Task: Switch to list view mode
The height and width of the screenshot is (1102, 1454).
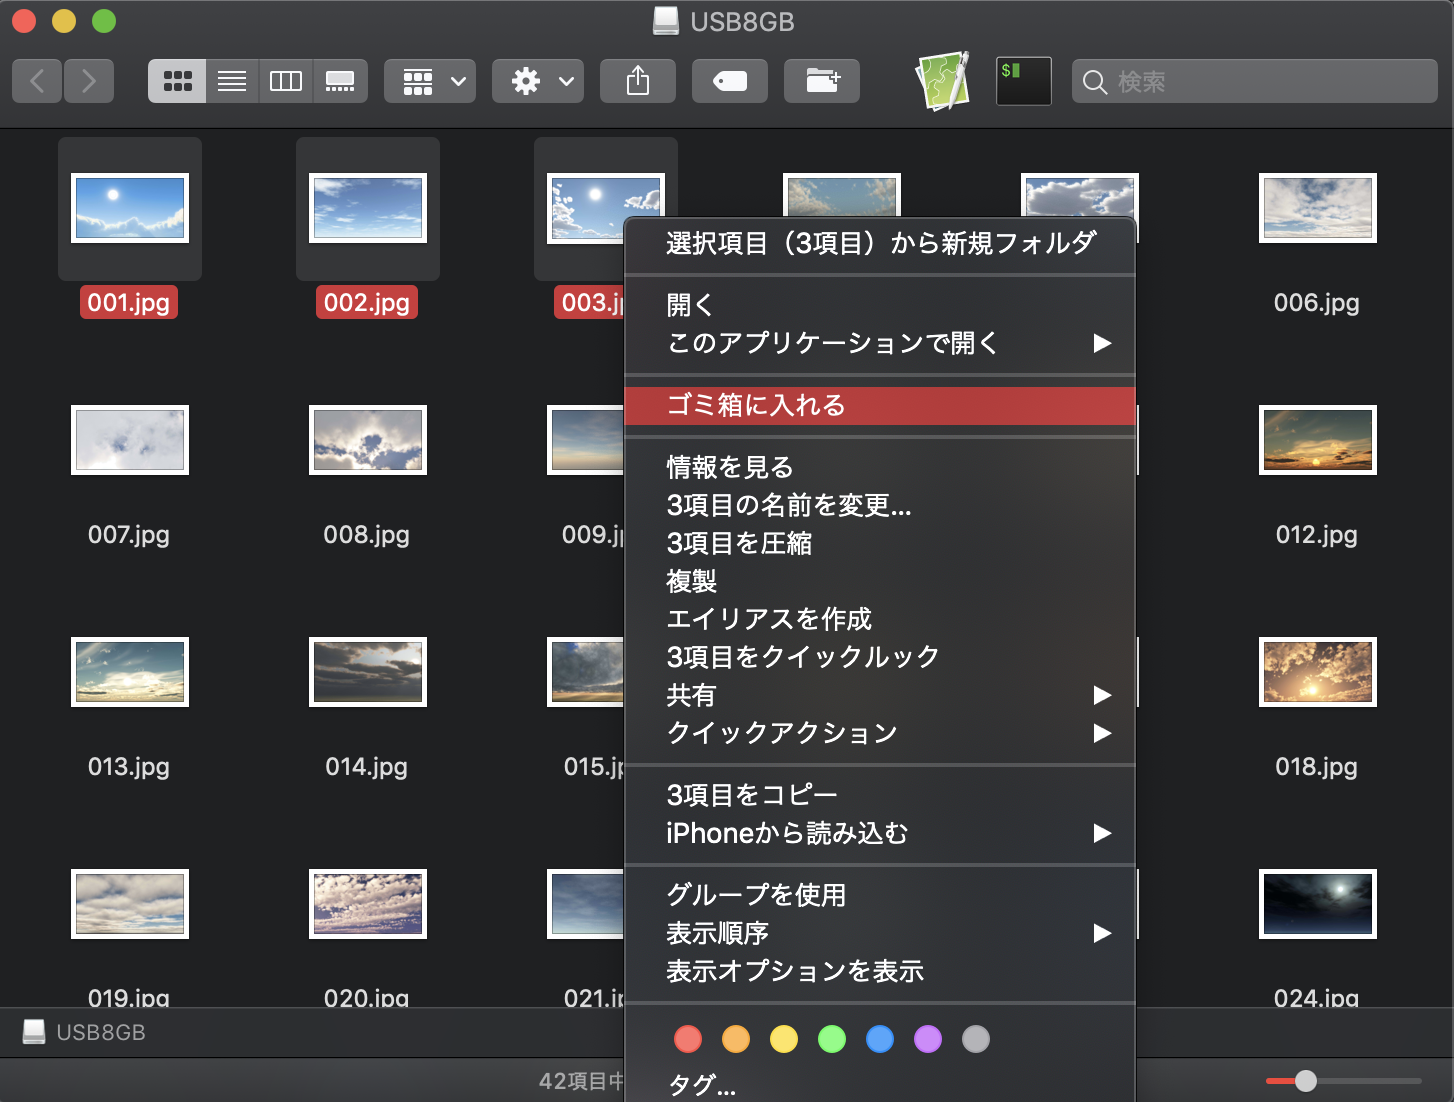Action: (x=232, y=81)
